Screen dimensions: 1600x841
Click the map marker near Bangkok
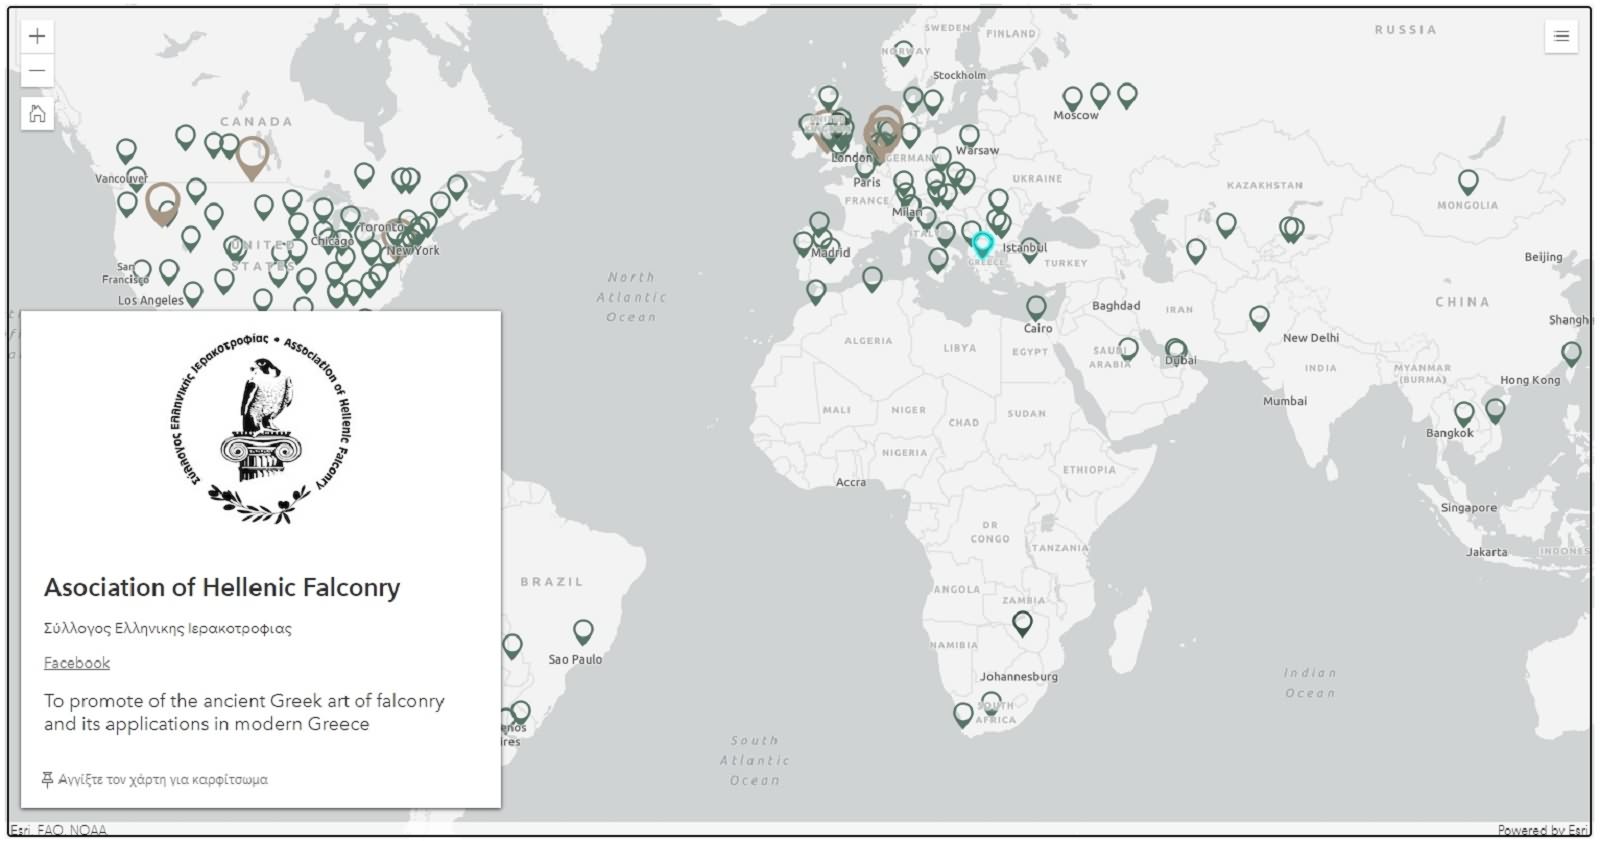[x=1464, y=412]
